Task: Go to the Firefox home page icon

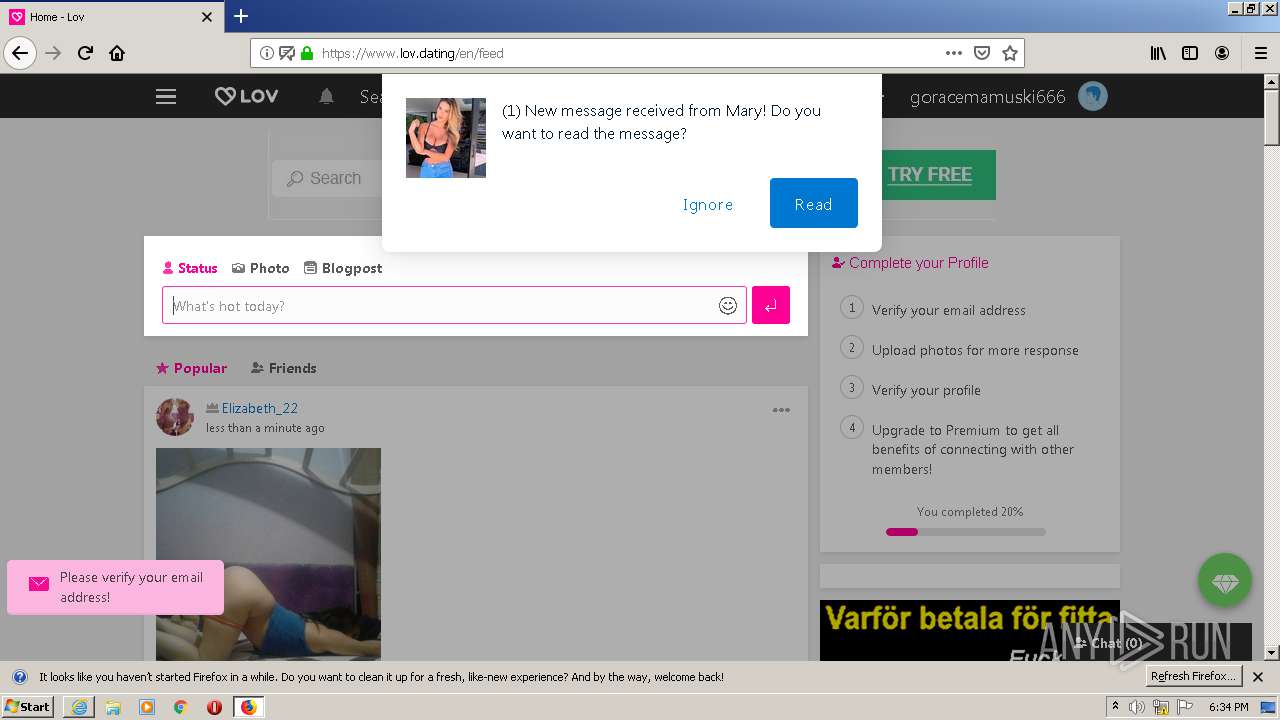Action: click(x=117, y=53)
